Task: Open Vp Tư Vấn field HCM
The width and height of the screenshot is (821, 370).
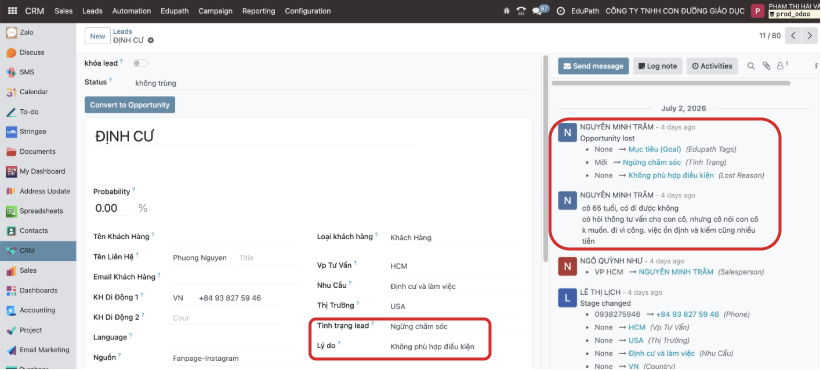Action: click(457, 266)
